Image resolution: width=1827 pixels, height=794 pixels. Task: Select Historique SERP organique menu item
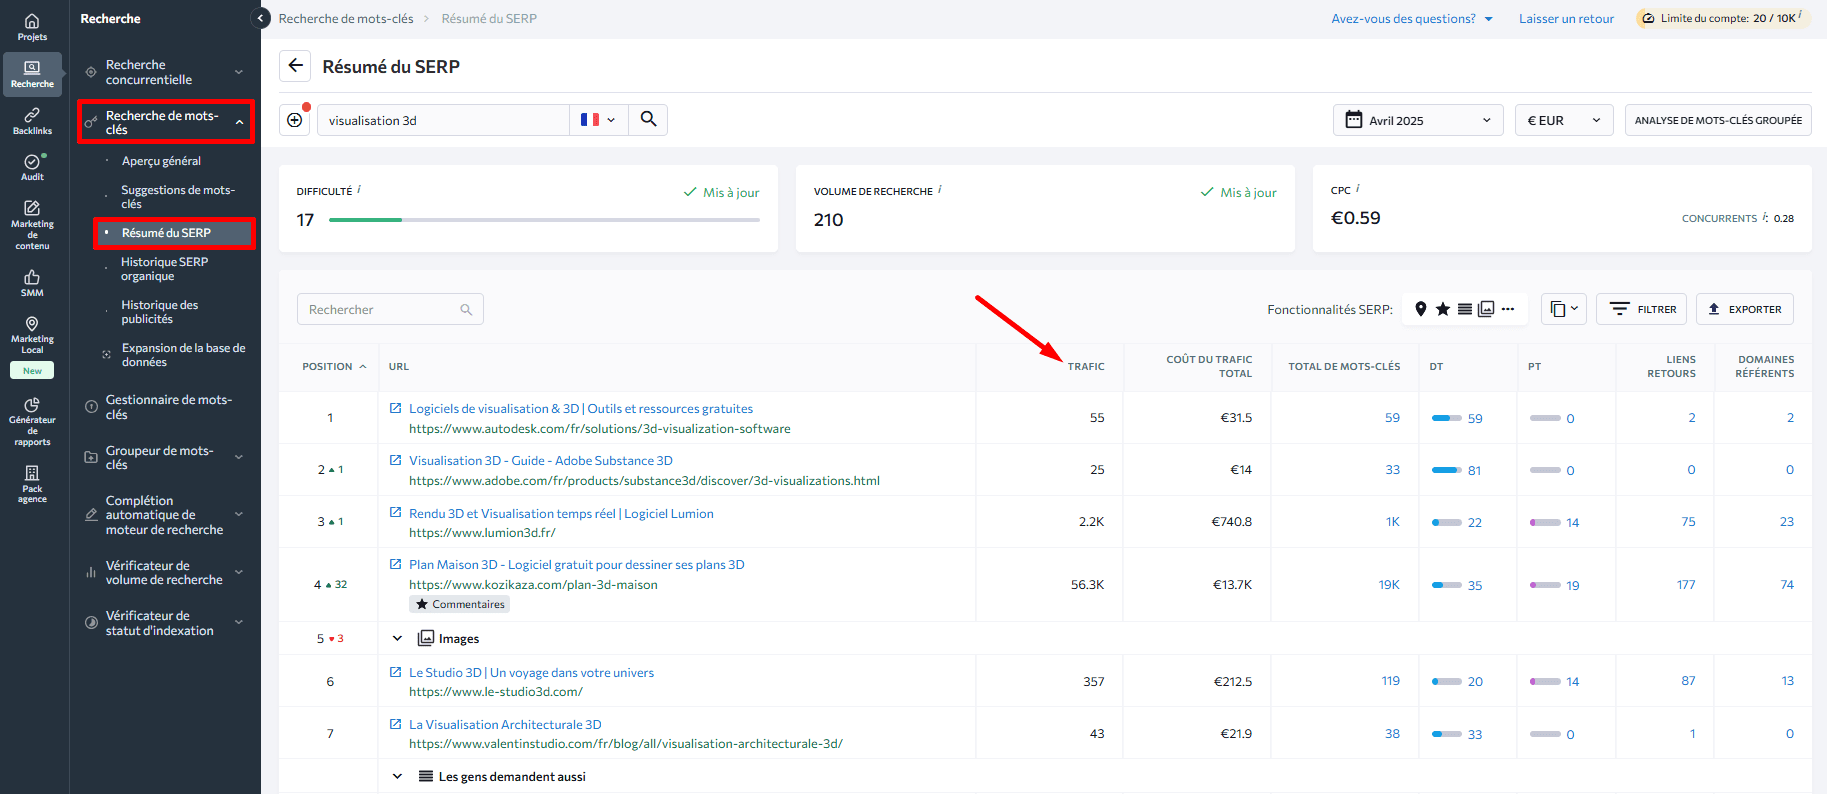[165, 269]
